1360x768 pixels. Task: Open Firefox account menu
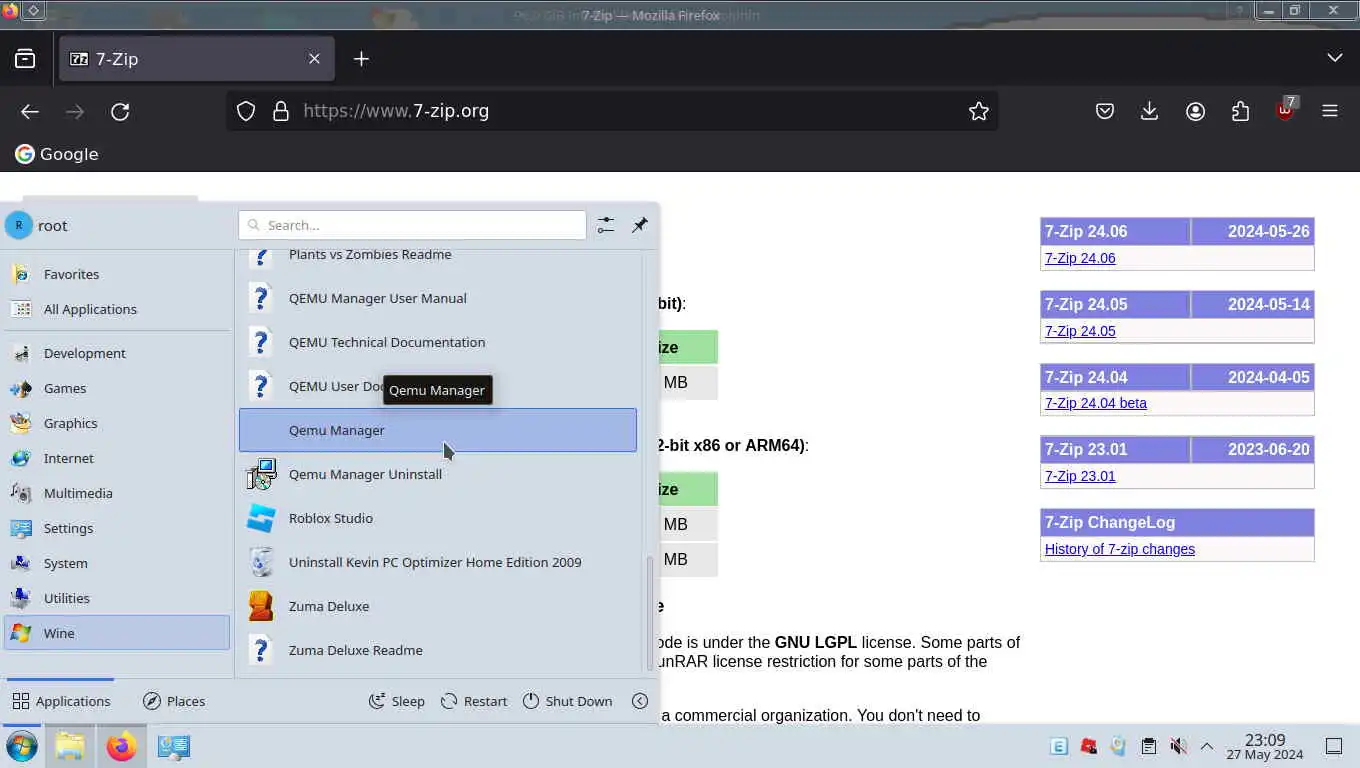(1195, 111)
